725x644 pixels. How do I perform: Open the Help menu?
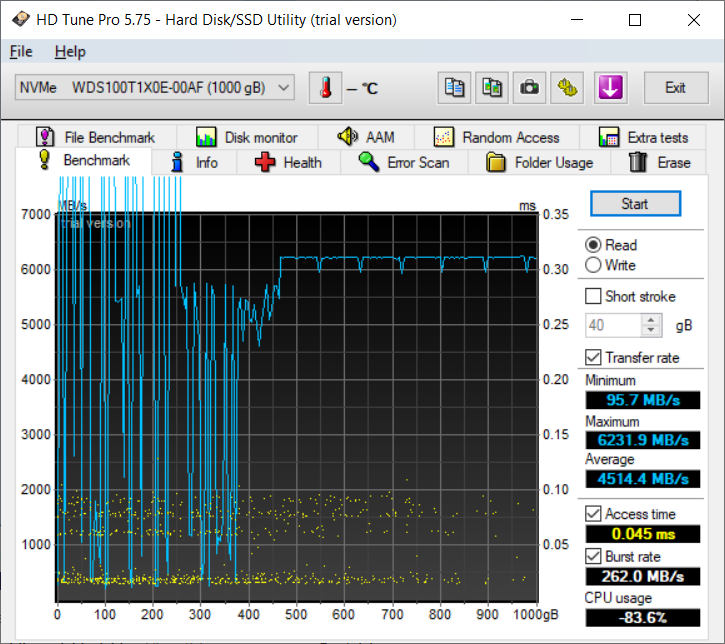pyautogui.click(x=70, y=51)
